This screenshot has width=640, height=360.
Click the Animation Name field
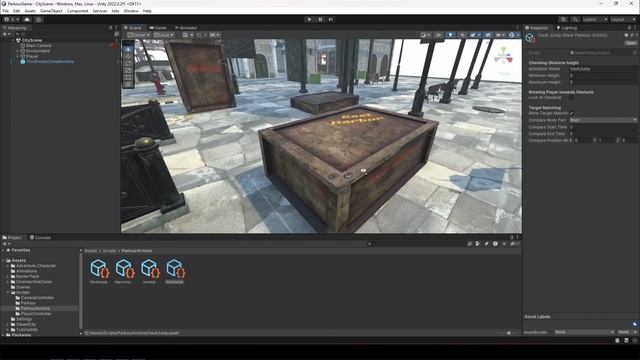pos(602,69)
